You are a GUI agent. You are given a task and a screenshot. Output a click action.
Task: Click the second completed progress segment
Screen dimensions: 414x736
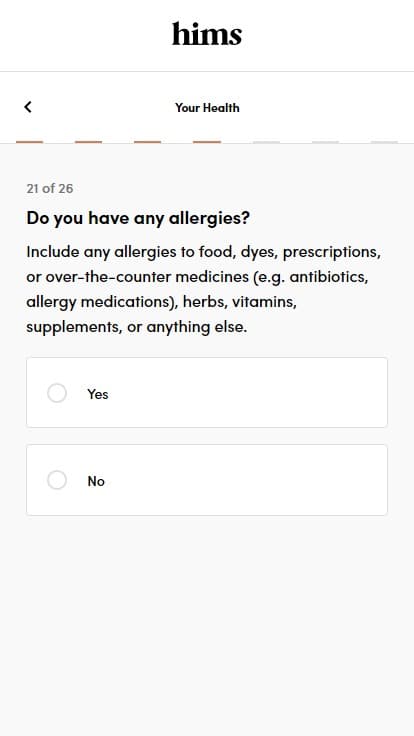[89, 142]
